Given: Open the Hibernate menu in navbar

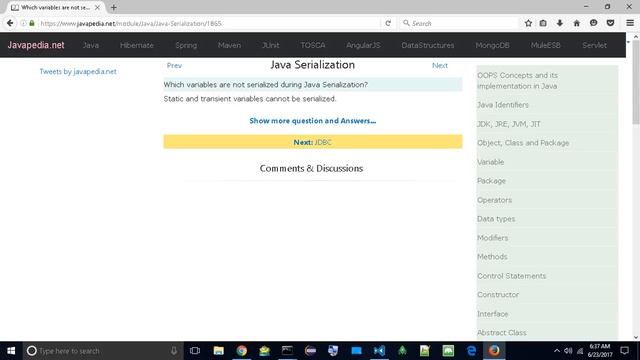Looking at the screenshot, I should point(137,45).
